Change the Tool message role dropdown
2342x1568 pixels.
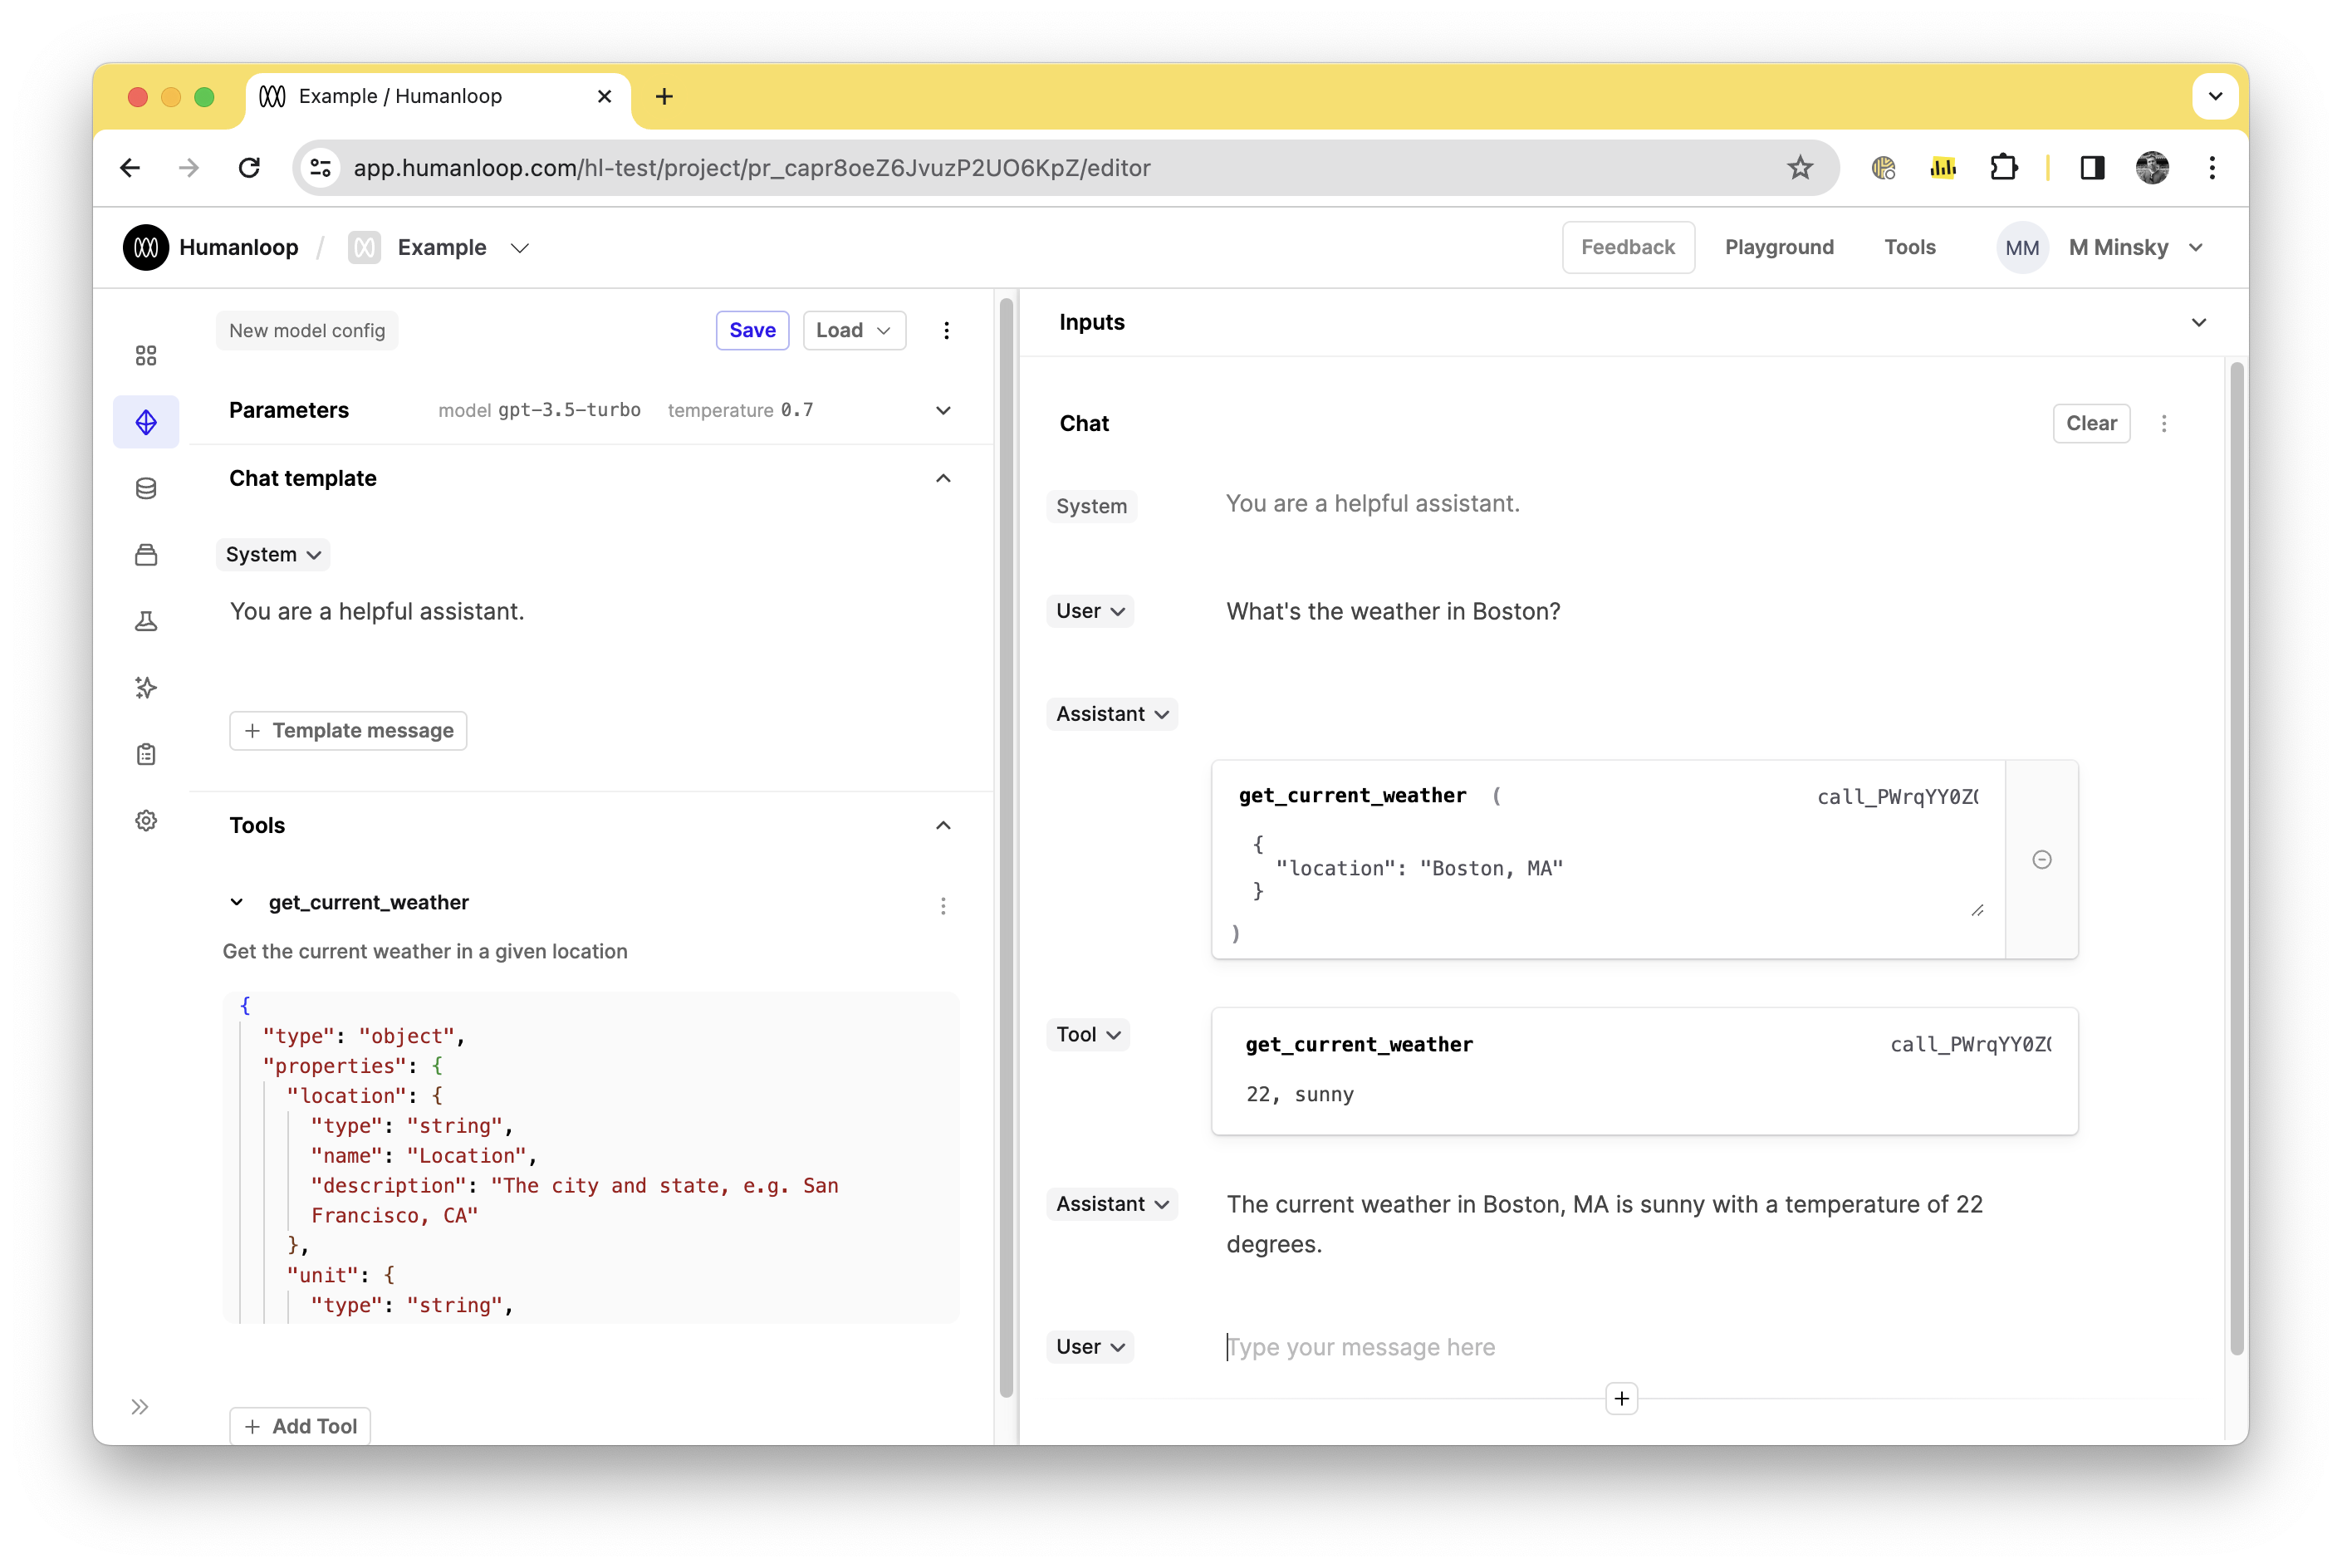[x=1088, y=1034]
